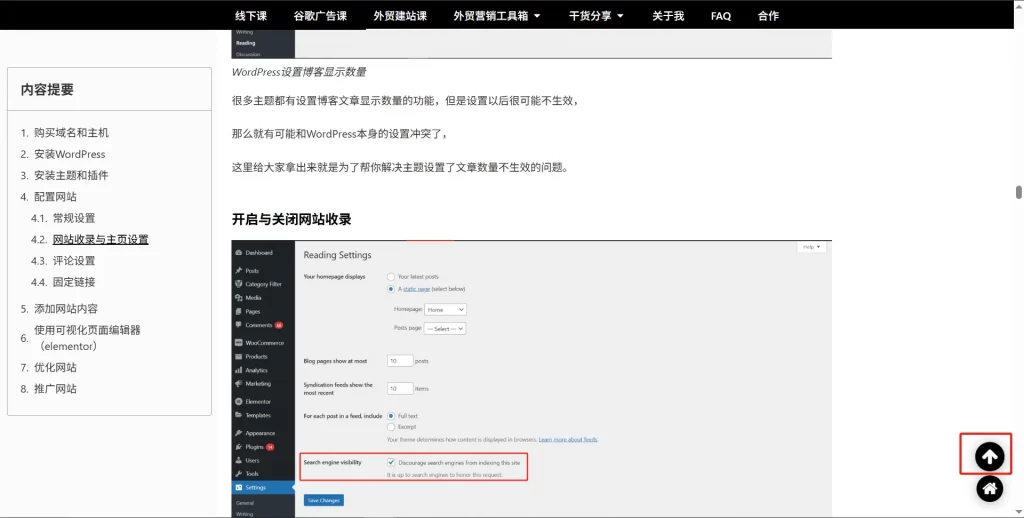The image size is (1024, 518).
Task: Click the Plugins icon in WordPress sidebar
Action: point(238,447)
